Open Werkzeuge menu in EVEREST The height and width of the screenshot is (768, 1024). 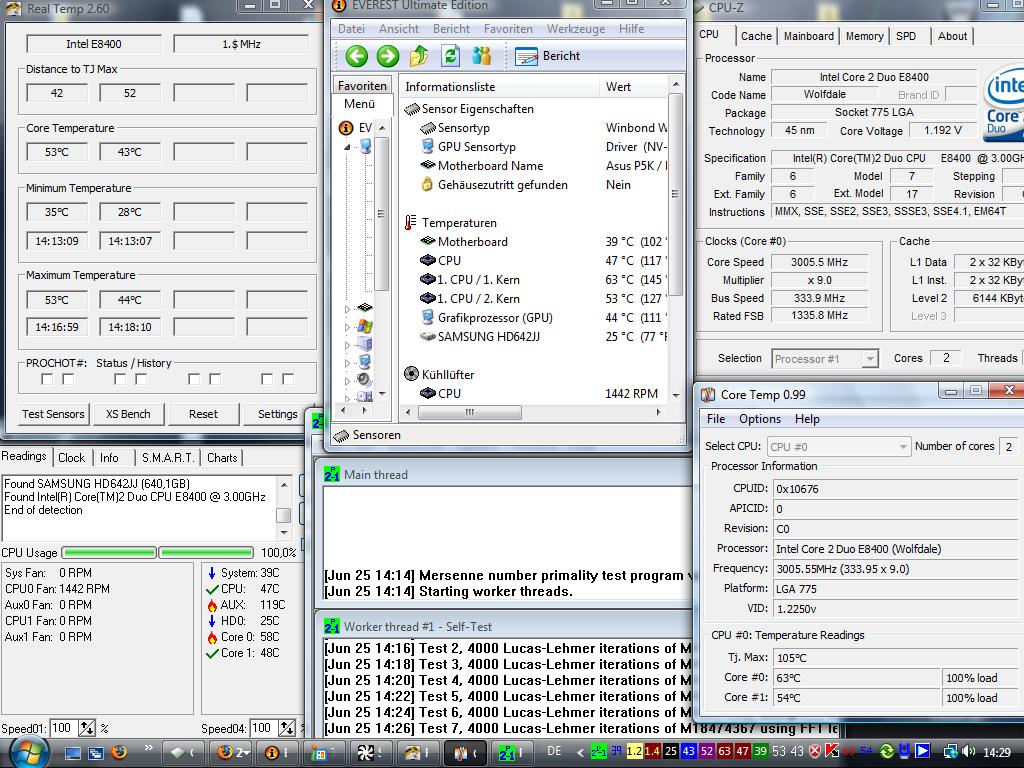click(576, 29)
